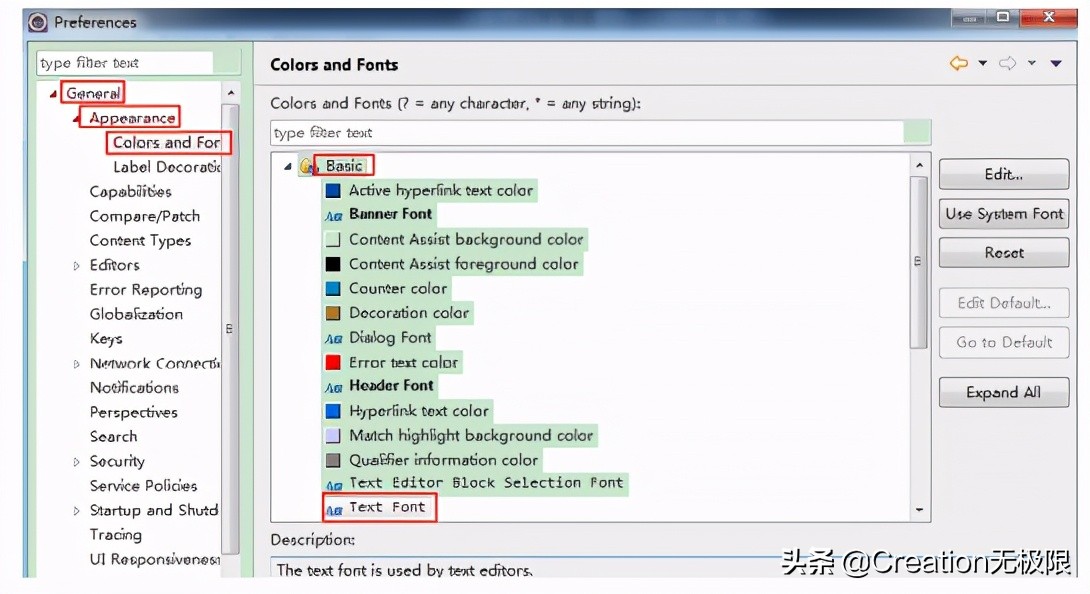Click the Edit... button
This screenshot has height=594, width=1090.
(1003, 174)
